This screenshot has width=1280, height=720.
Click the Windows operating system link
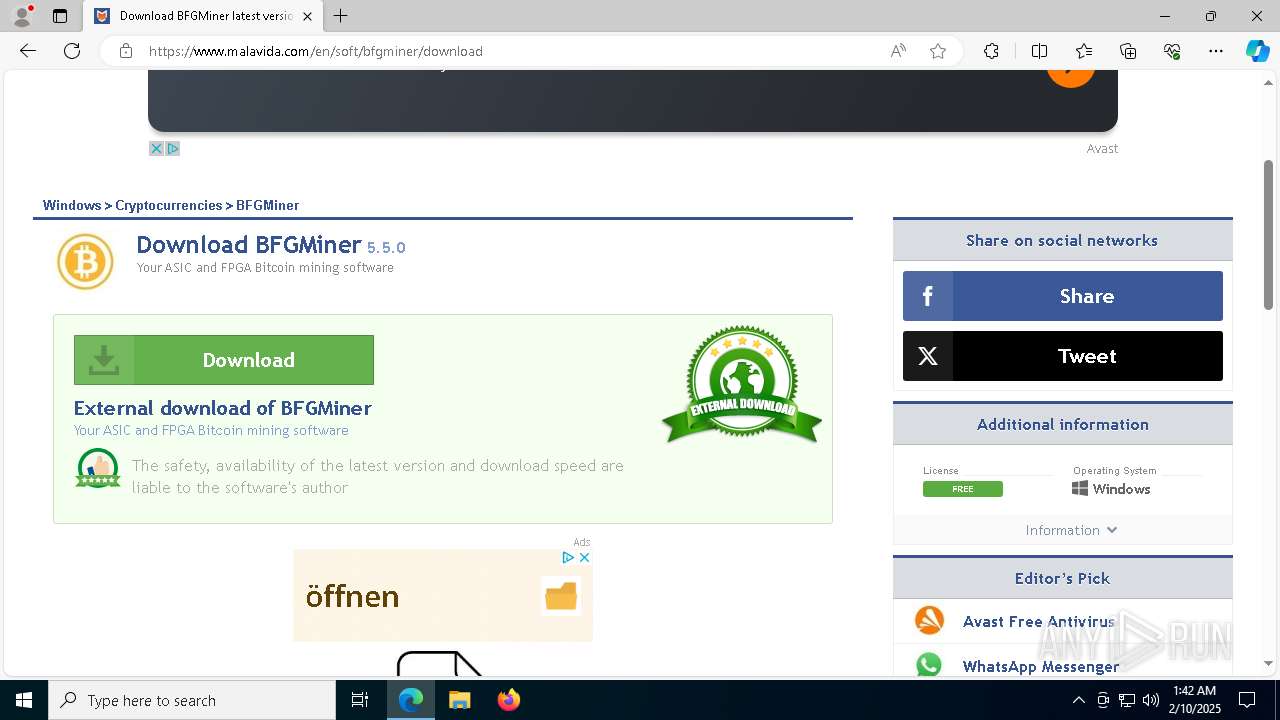1111,489
